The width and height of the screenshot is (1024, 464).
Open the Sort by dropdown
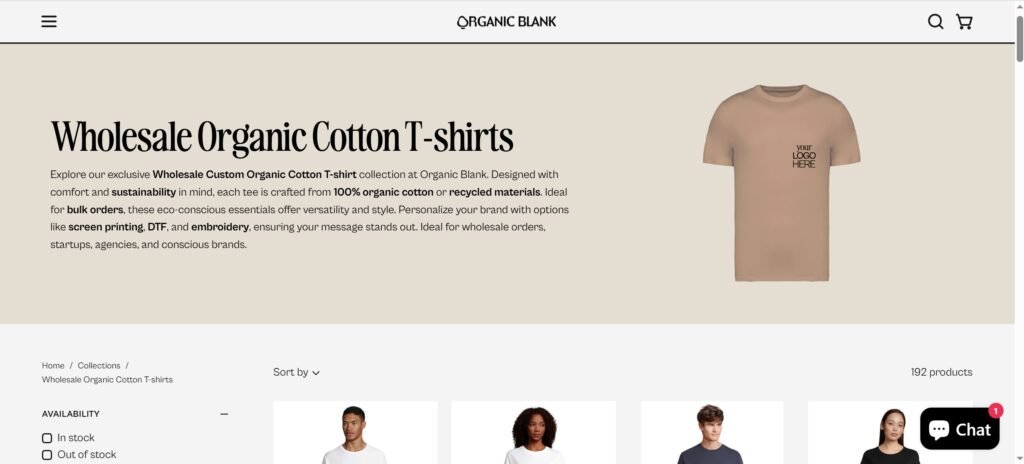click(x=296, y=373)
